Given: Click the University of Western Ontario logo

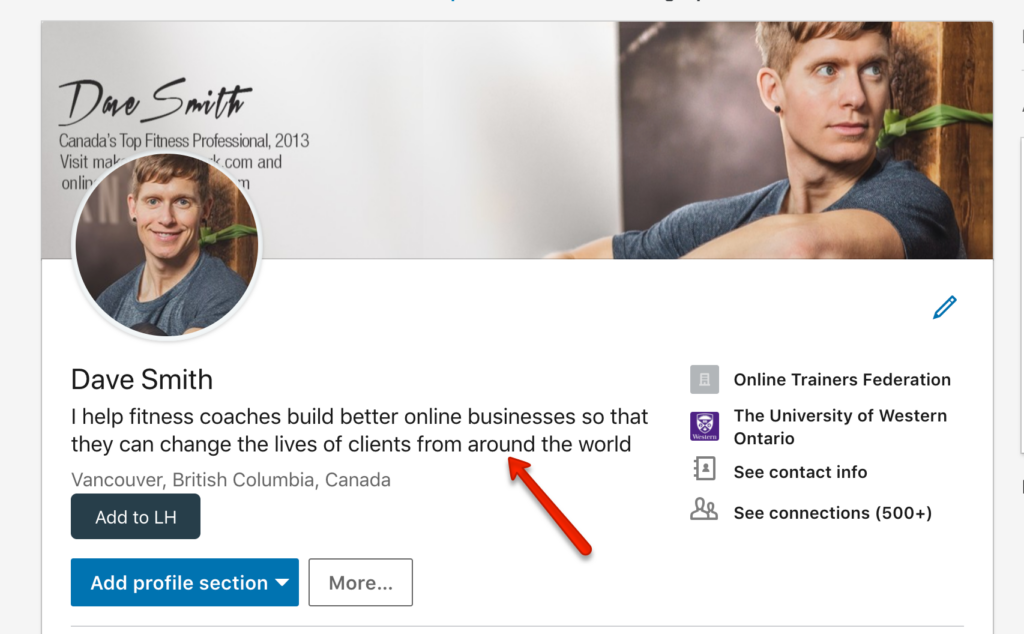Looking at the screenshot, I should pos(704,426).
